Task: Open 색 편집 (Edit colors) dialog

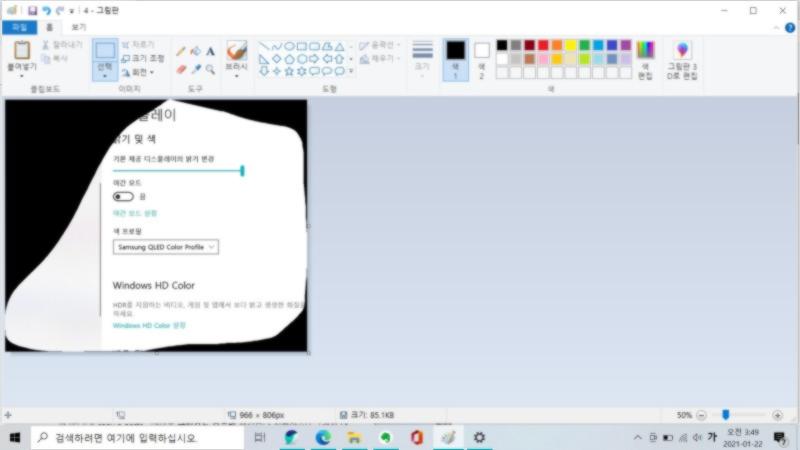Action: [x=645, y=60]
